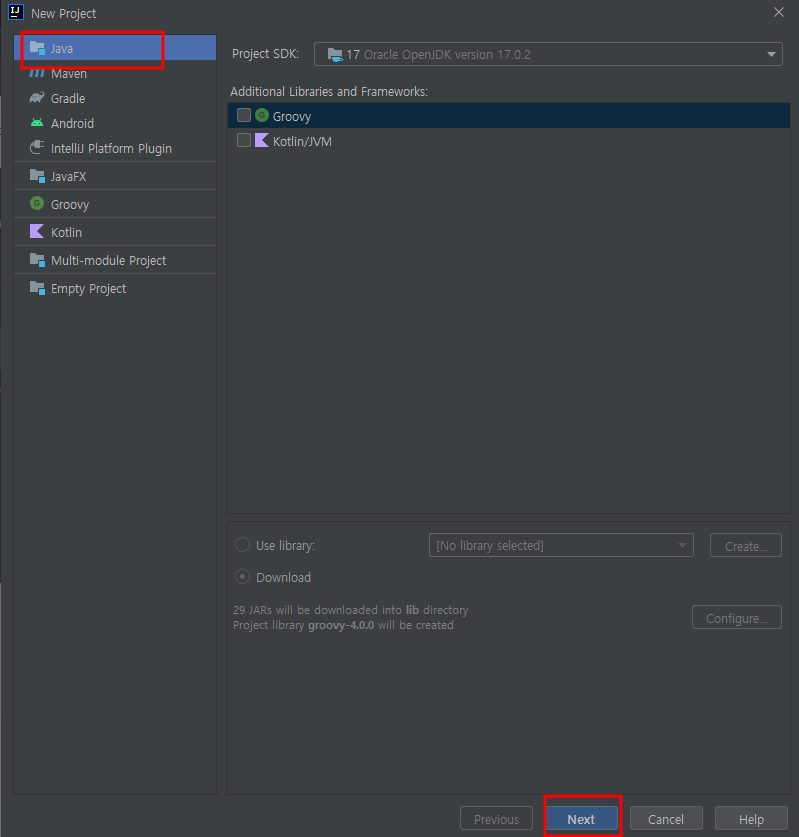Click the Groovy framework icon in libraries list
The height and width of the screenshot is (837, 799).
(x=262, y=115)
